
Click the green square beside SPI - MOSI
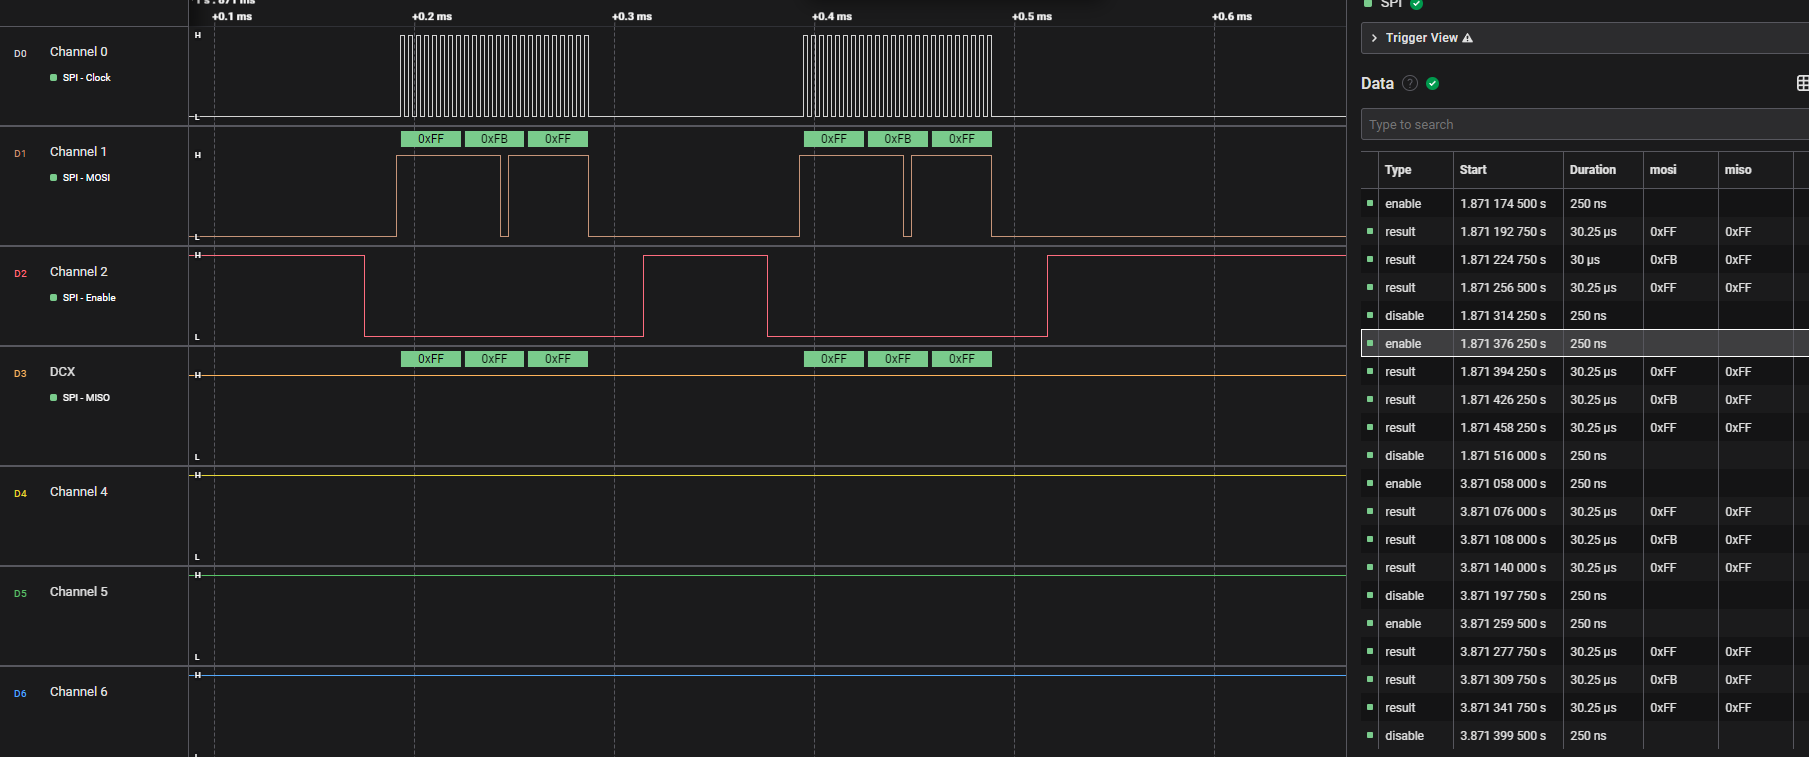tap(53, 178)
